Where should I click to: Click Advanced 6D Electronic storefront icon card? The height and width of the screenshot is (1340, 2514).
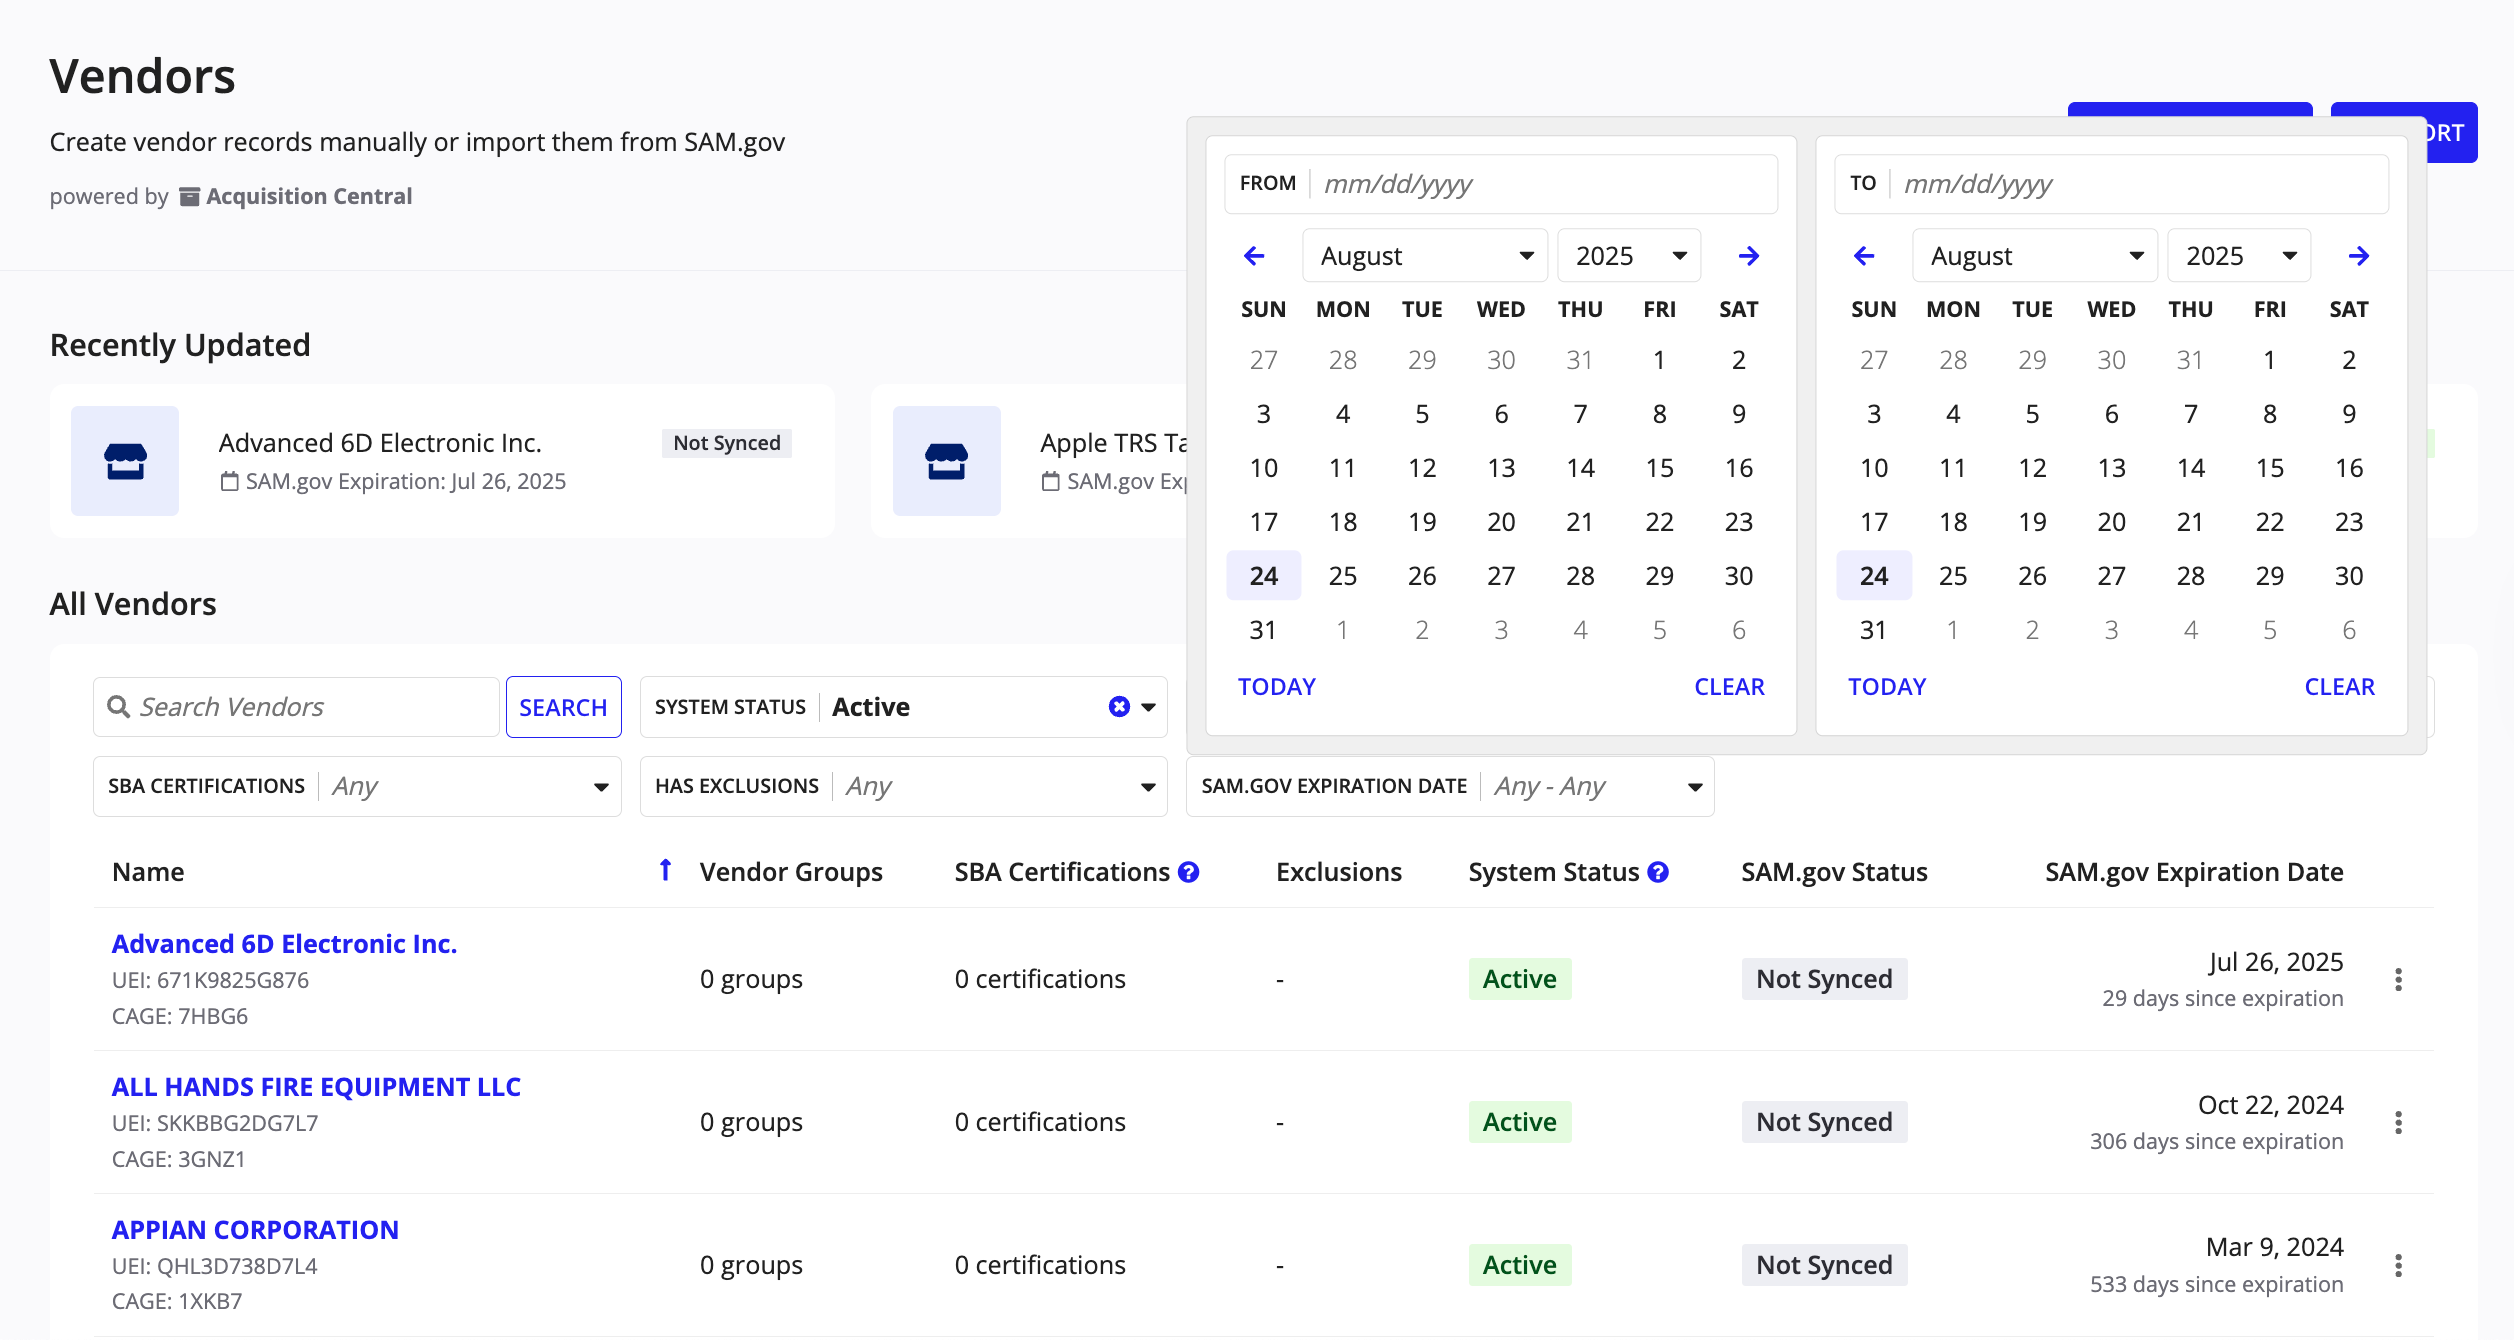coord(125,461)
